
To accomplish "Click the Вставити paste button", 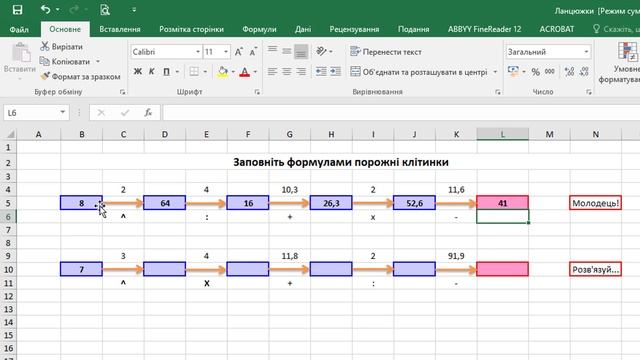I will pos(20,61).
